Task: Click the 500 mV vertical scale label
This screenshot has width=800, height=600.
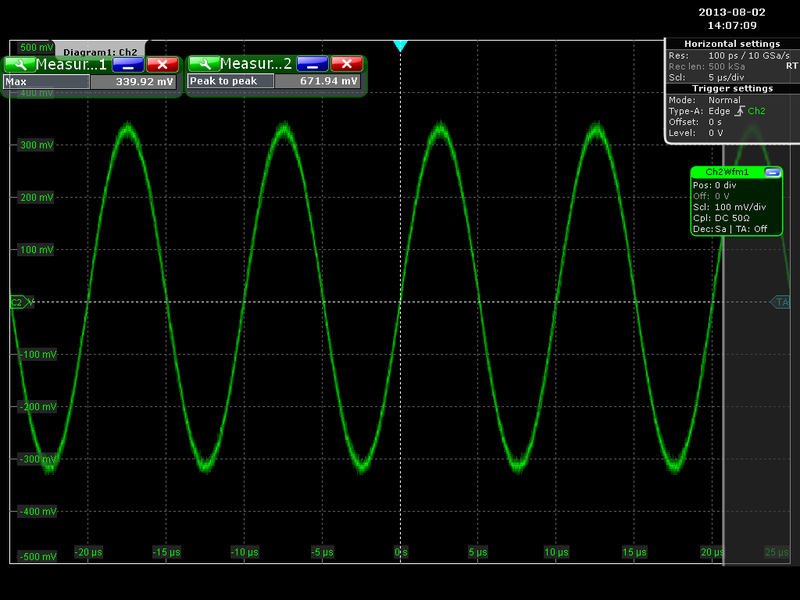Action: (x=36, y=46)
